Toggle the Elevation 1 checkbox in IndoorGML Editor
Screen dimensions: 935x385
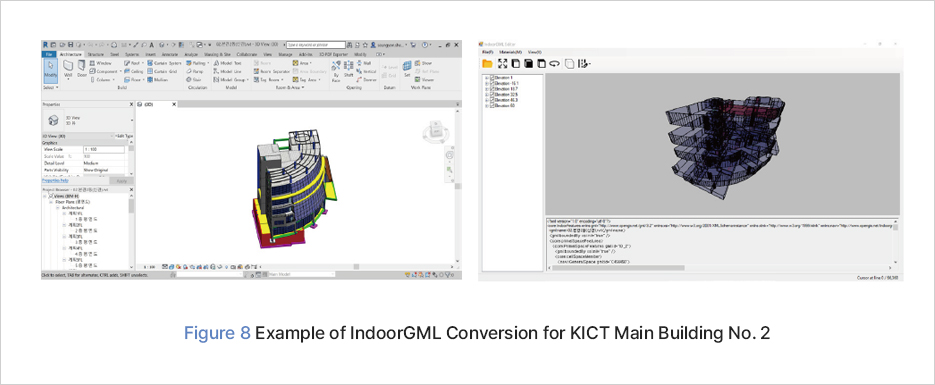pos(492,77)
